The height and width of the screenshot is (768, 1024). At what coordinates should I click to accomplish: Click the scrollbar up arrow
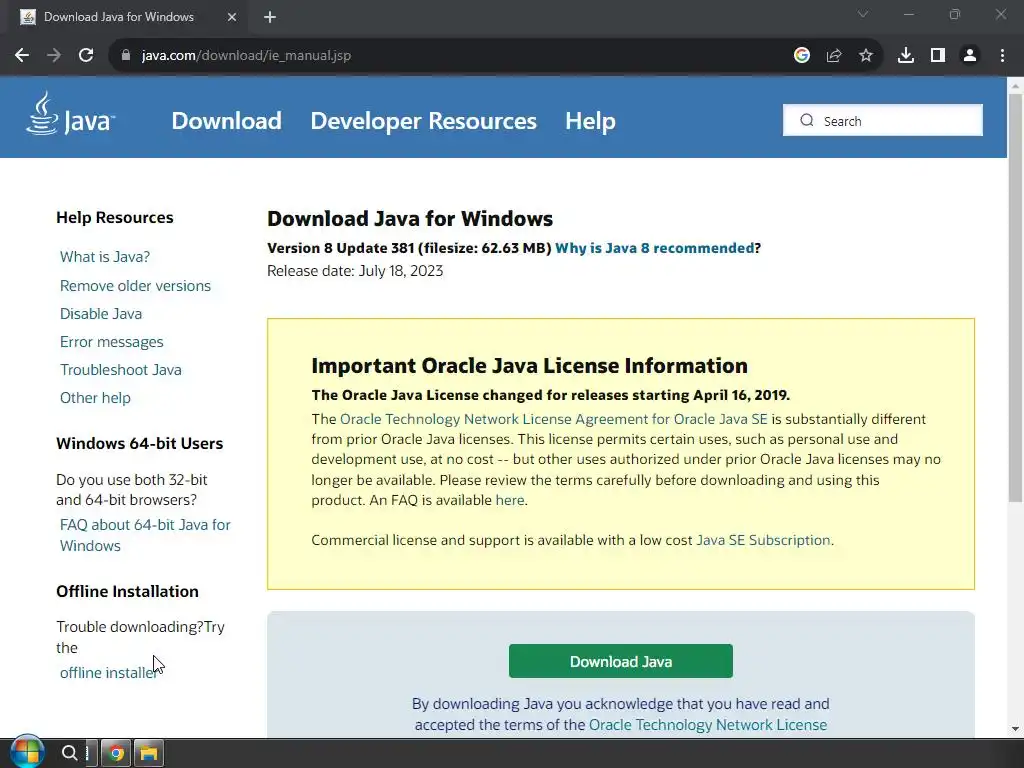coord(1015,85)
